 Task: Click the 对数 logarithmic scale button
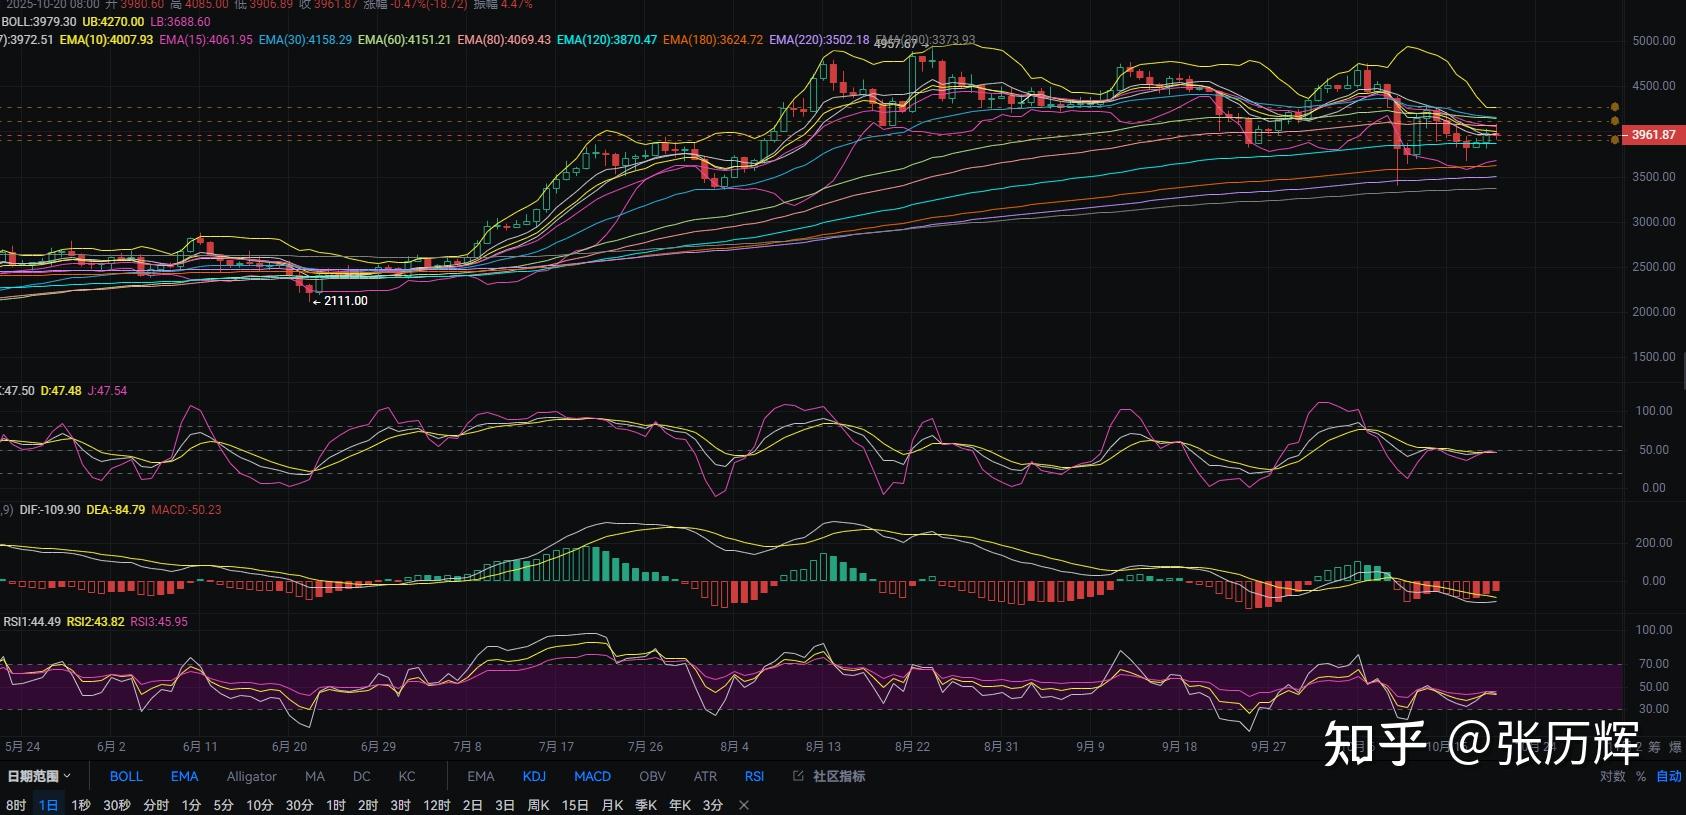tap(1612, 776)
